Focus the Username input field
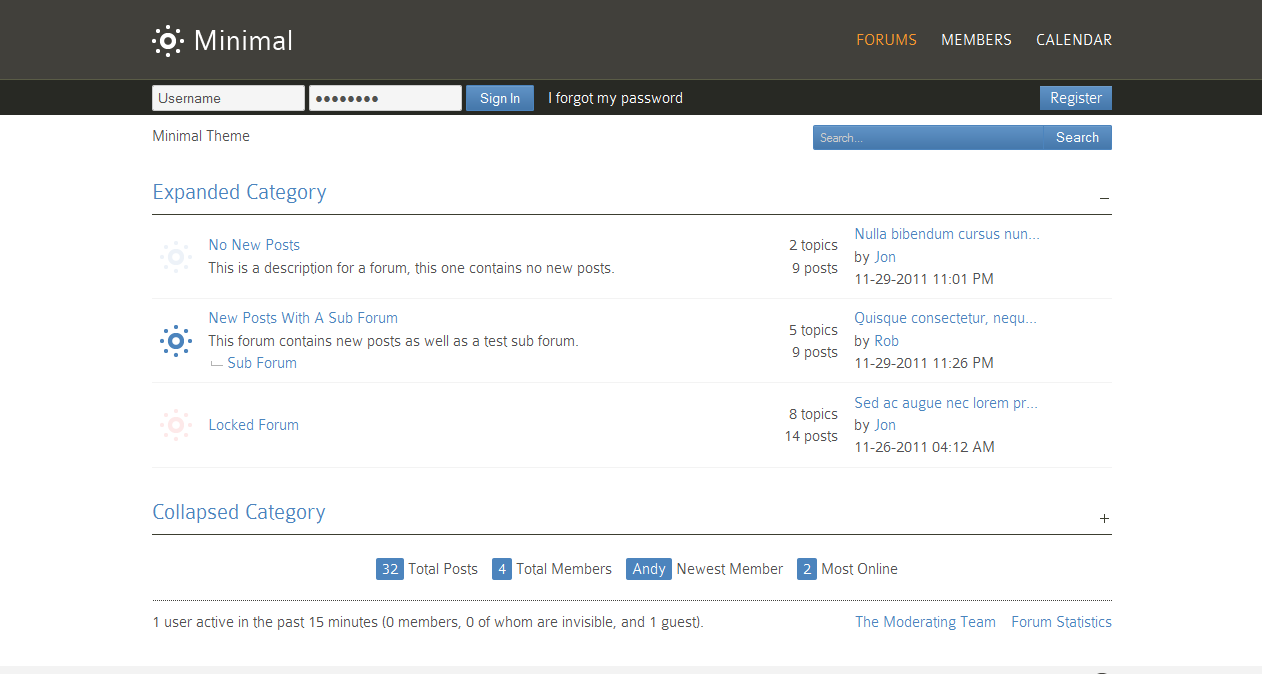1262x674 pixels. [228, 98]
